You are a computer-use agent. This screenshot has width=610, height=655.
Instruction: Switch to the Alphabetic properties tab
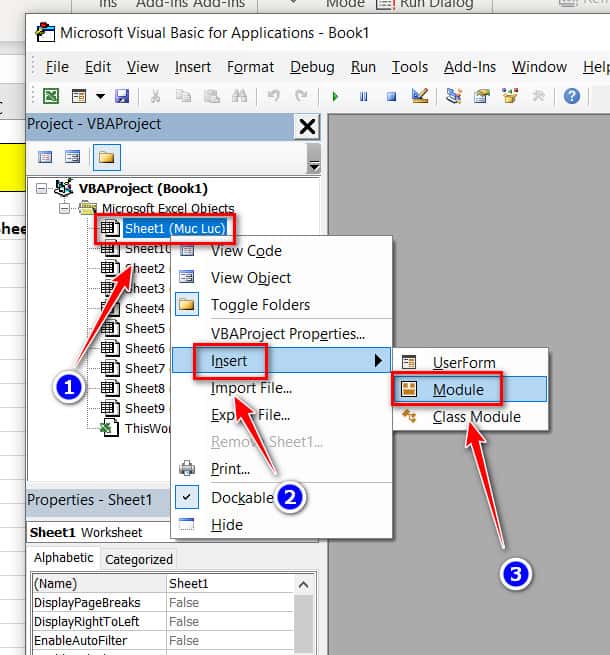coord(64,558)
